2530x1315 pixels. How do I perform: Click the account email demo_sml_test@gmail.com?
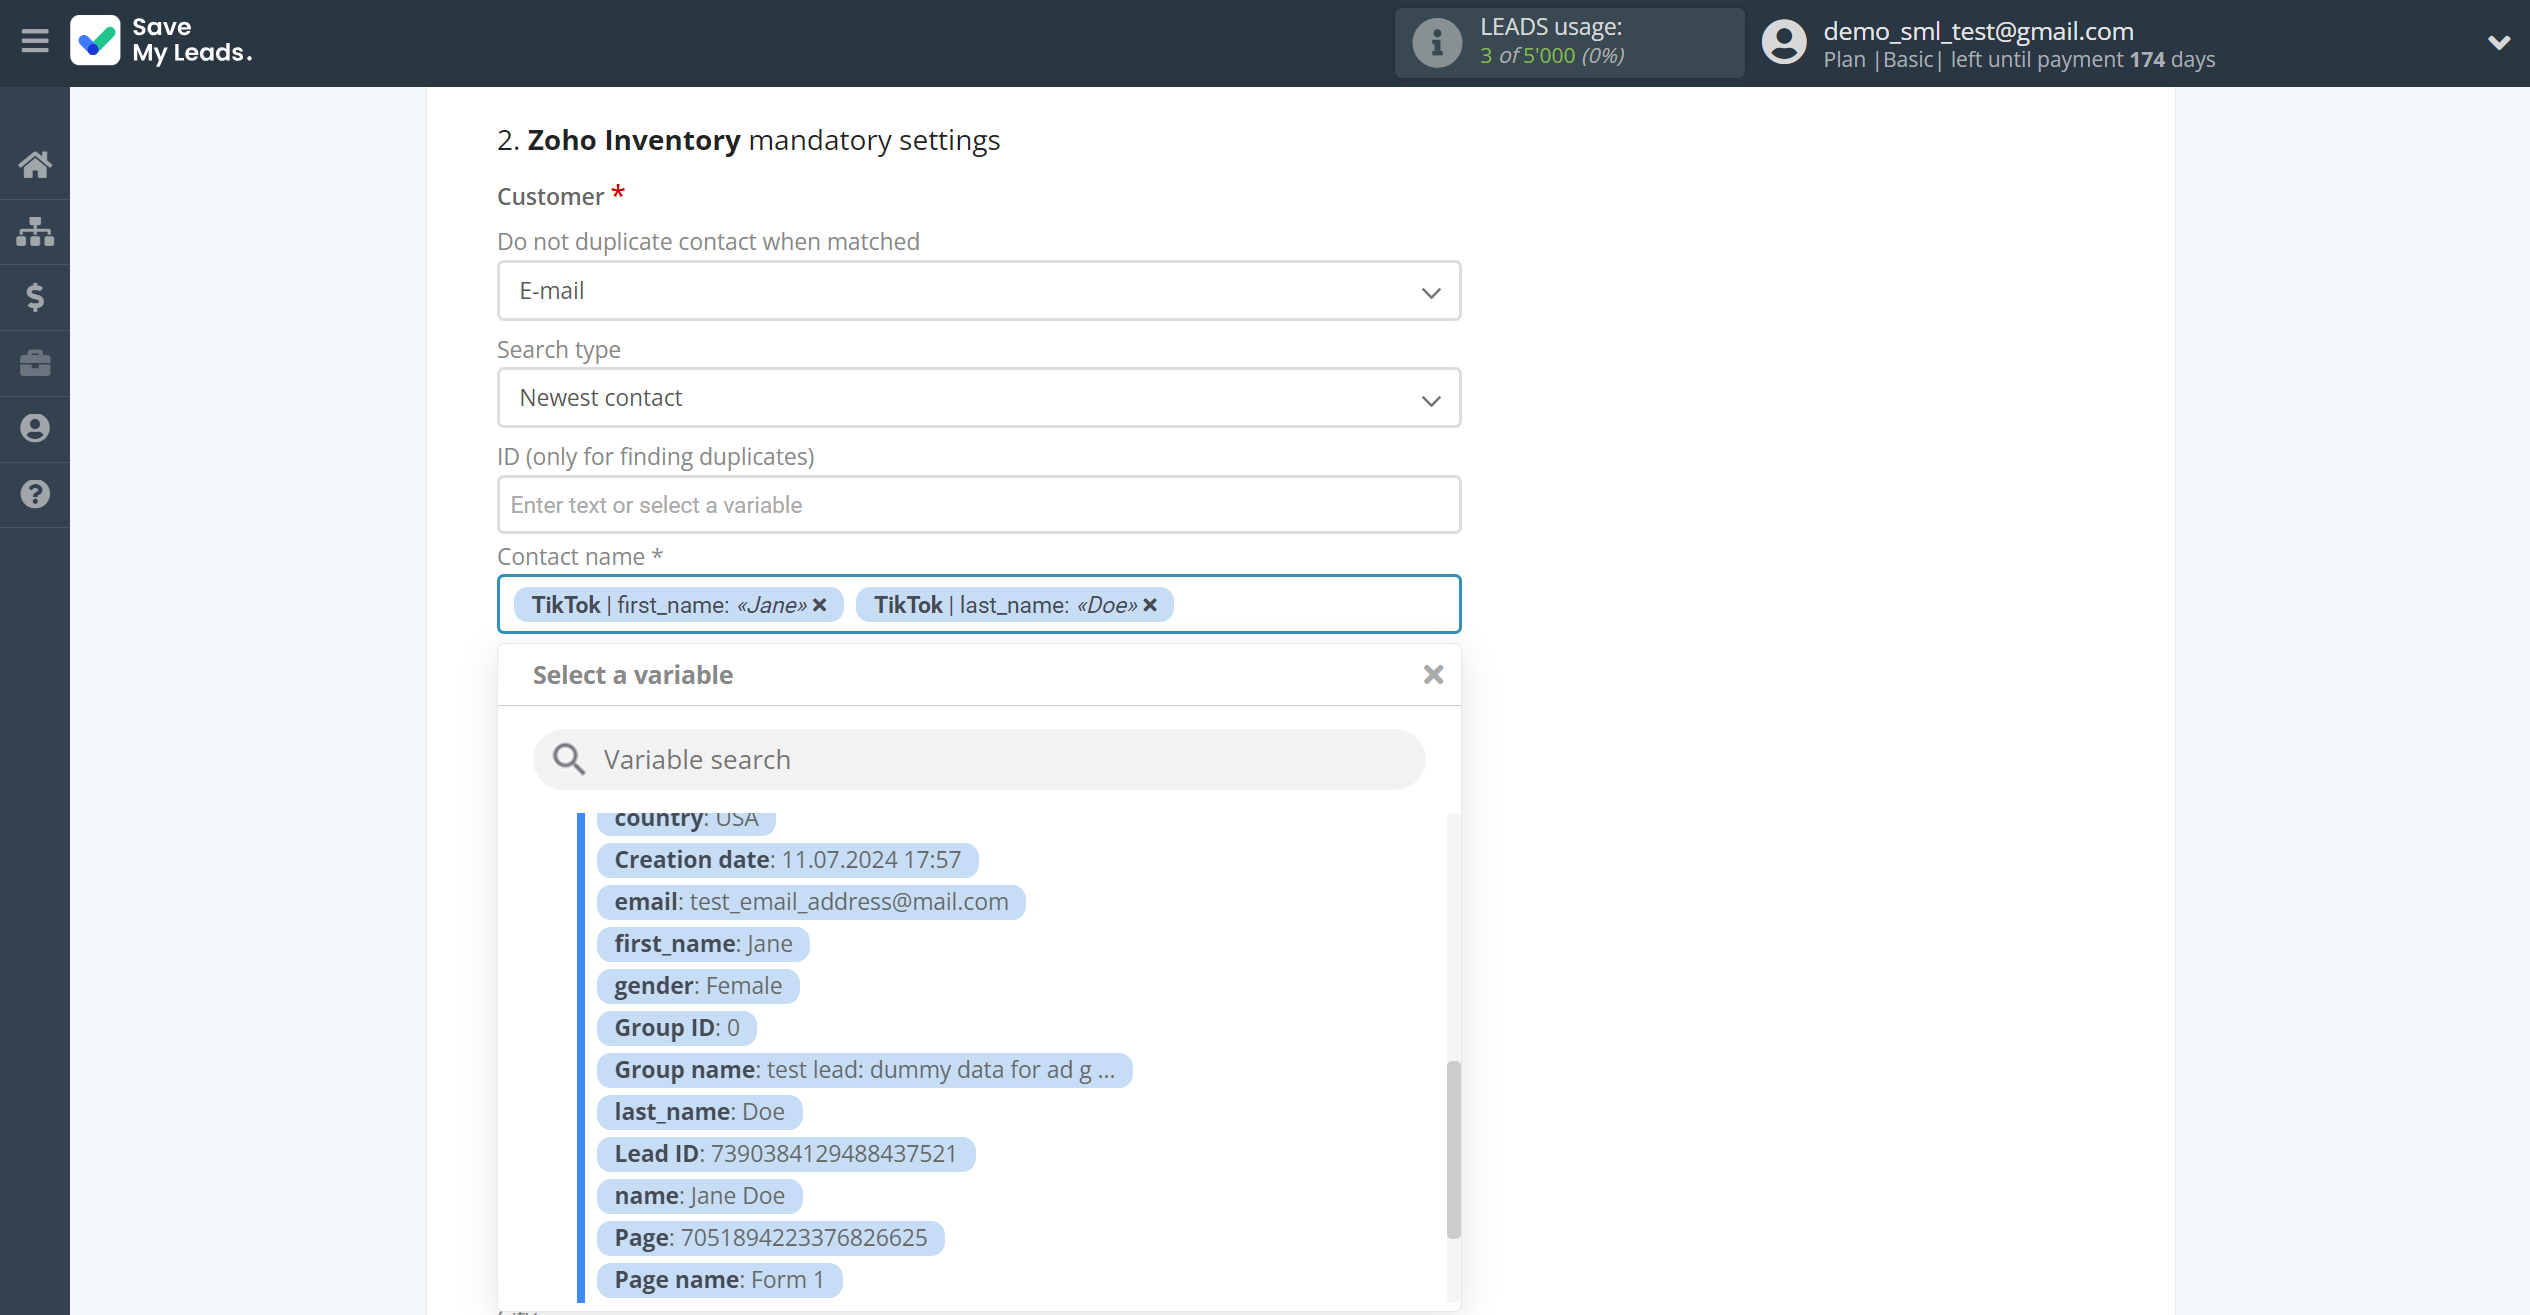tap(1978, 31)
